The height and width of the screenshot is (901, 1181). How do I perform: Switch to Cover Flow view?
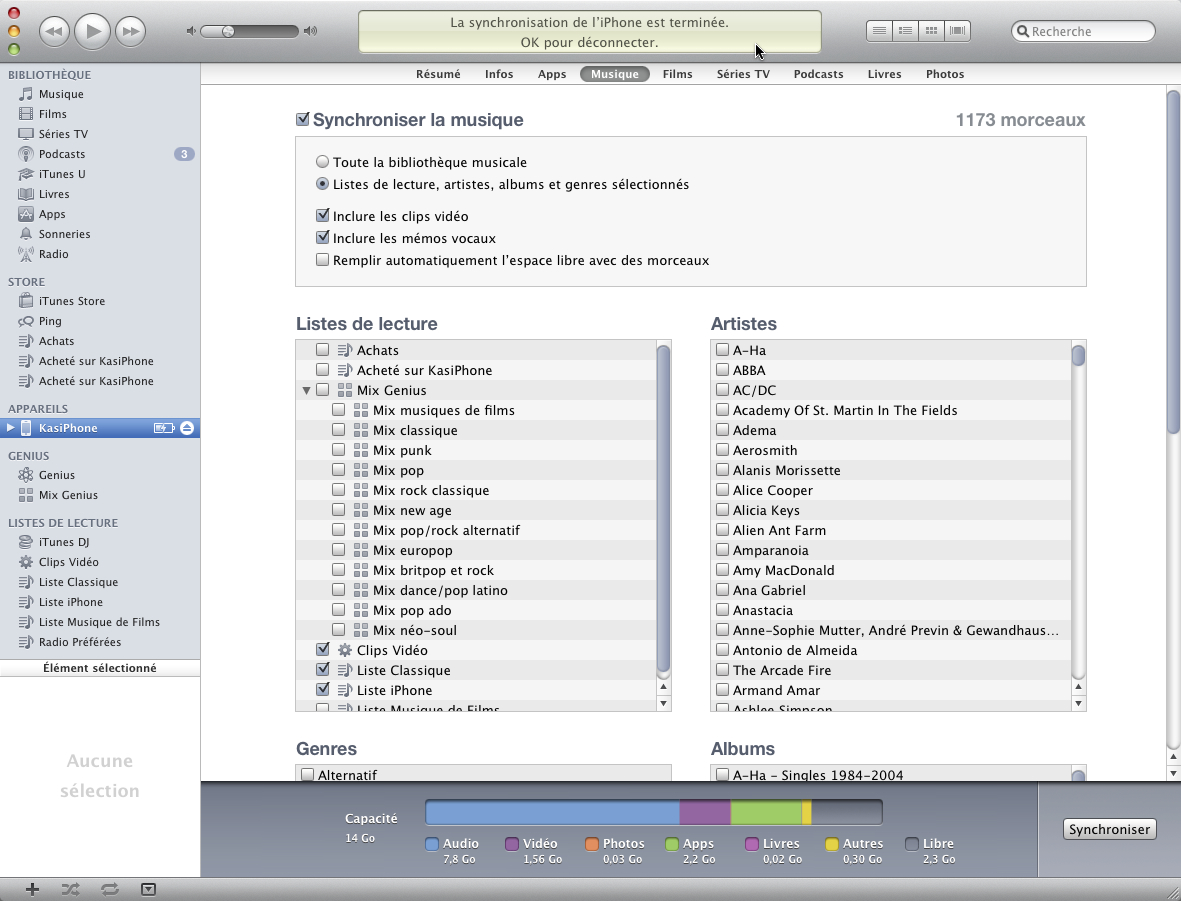tap(957, 31)
